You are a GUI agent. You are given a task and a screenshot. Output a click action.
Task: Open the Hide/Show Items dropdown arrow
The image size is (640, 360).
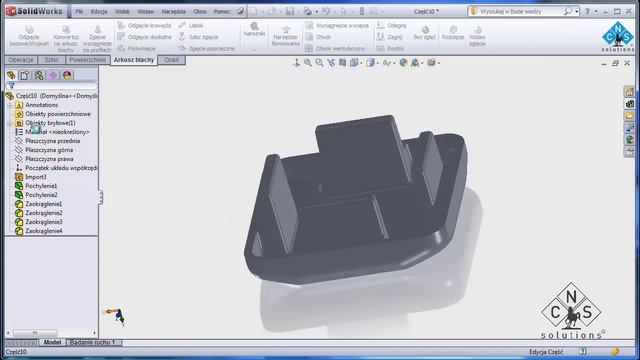[x=394, y=63]
